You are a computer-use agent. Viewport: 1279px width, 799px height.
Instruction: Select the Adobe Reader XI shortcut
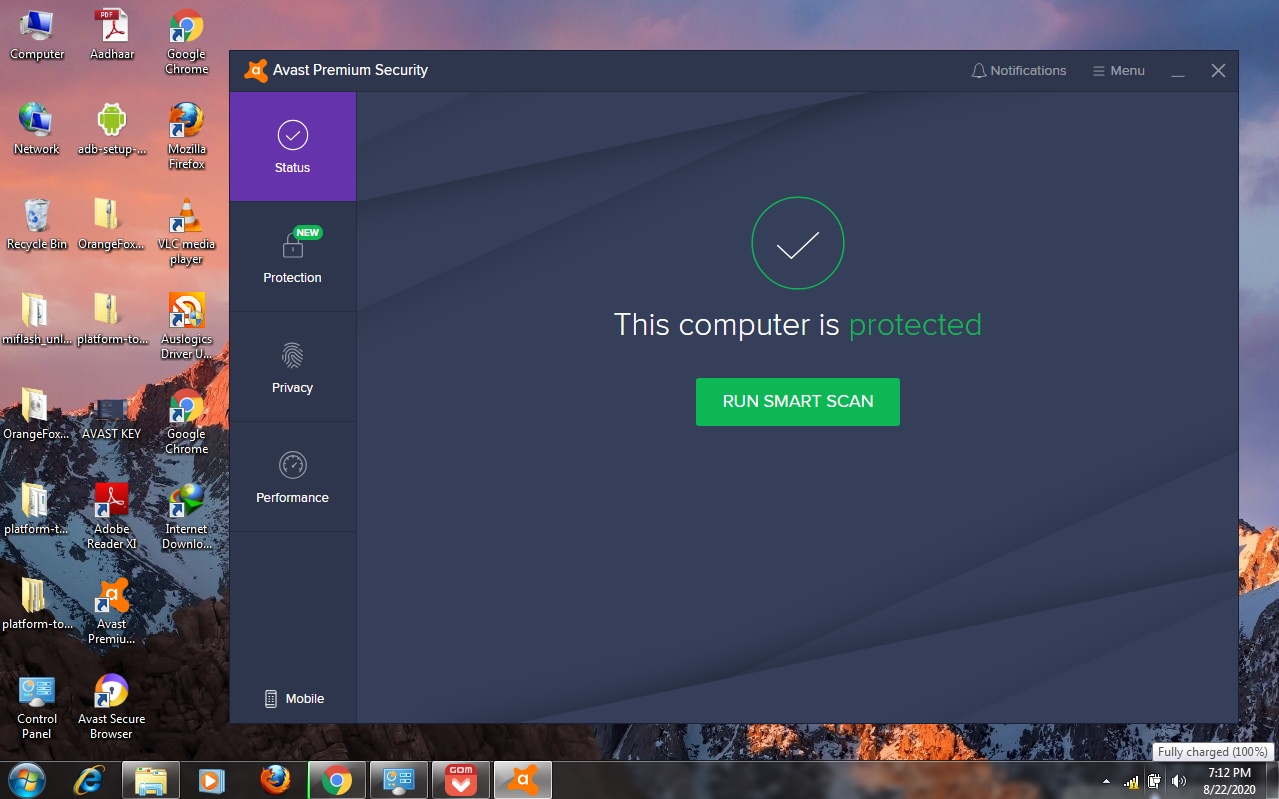coord(112,517)
